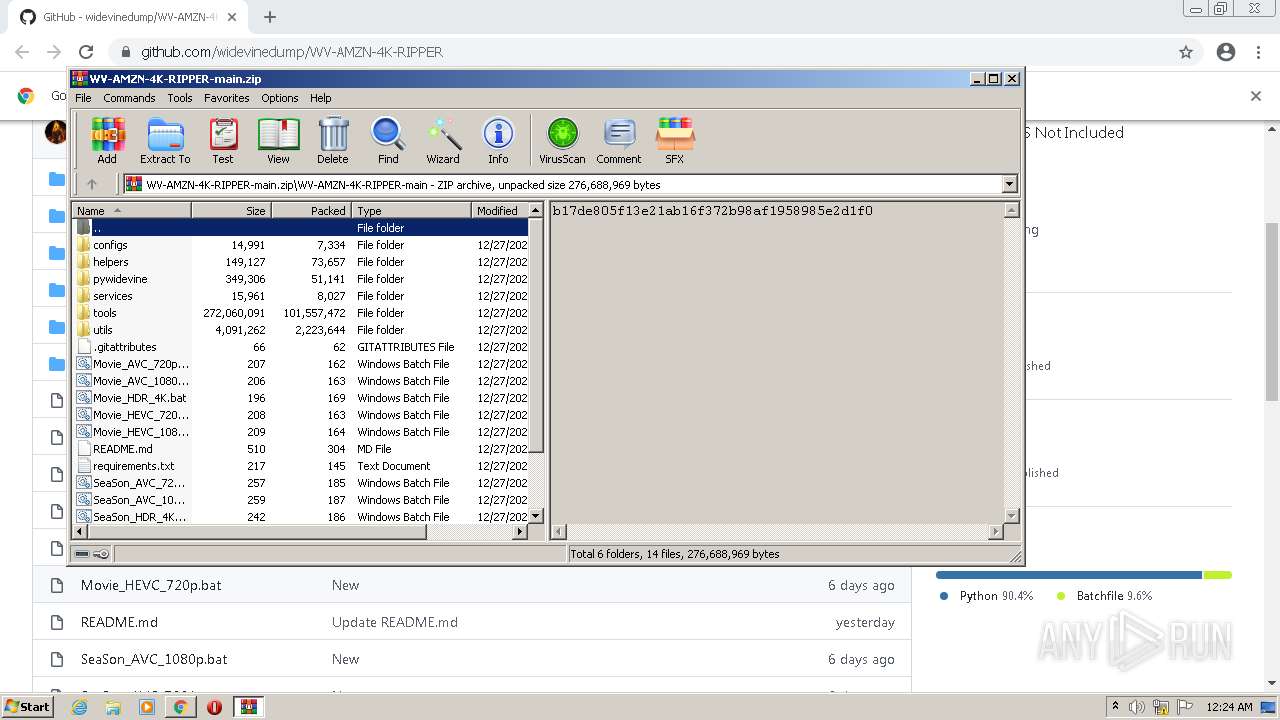The image size is (1280, 720).
Task: Click the file explorer taskbar icon
Action: click(113, 707)
